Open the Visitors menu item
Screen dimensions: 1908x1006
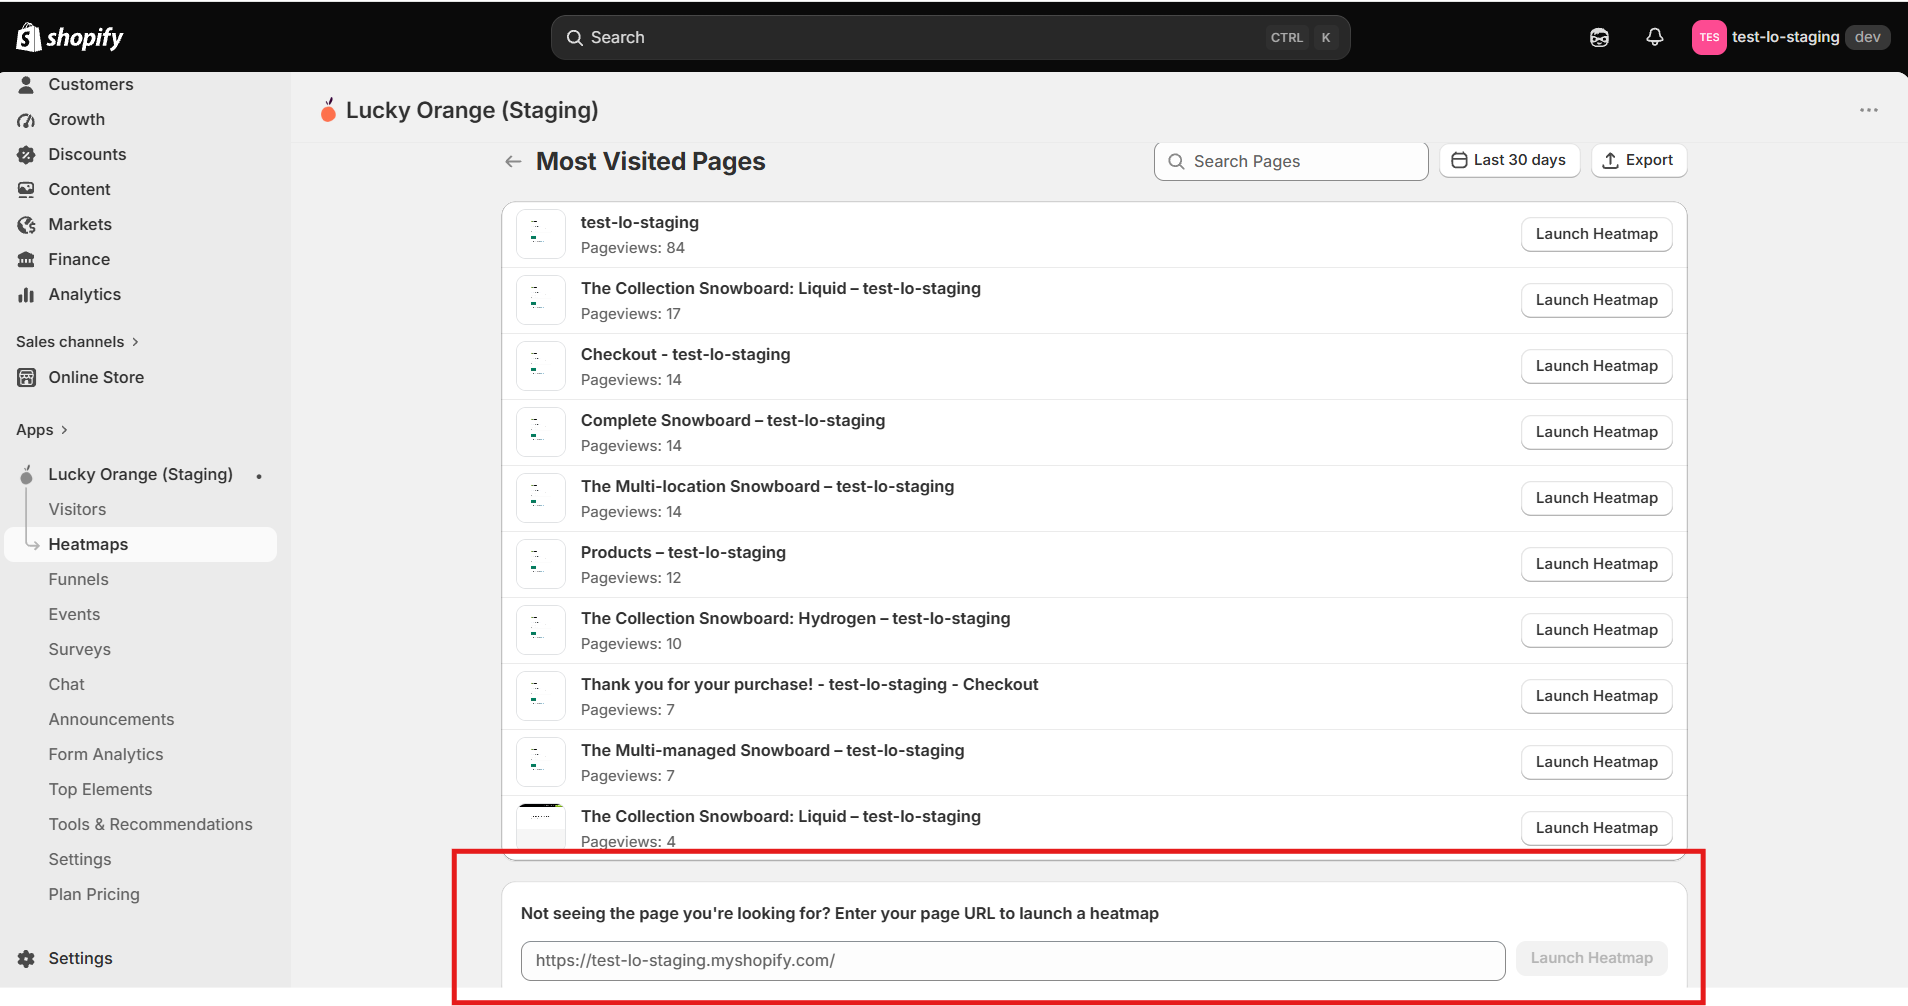[x=77, y=509]
